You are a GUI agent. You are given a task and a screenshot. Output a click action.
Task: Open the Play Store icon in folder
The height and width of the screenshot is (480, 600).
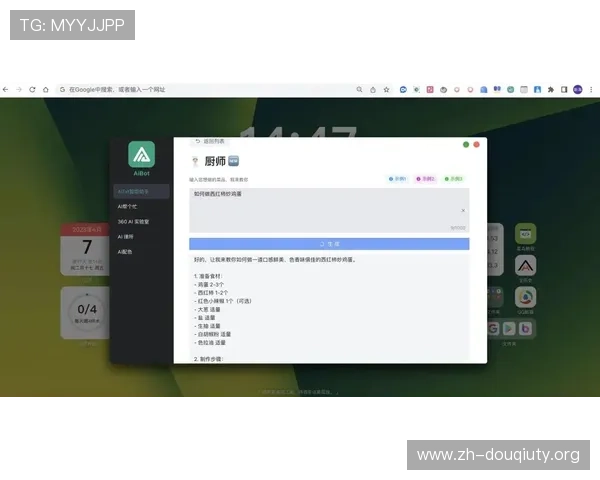click(x=509, y=328)
